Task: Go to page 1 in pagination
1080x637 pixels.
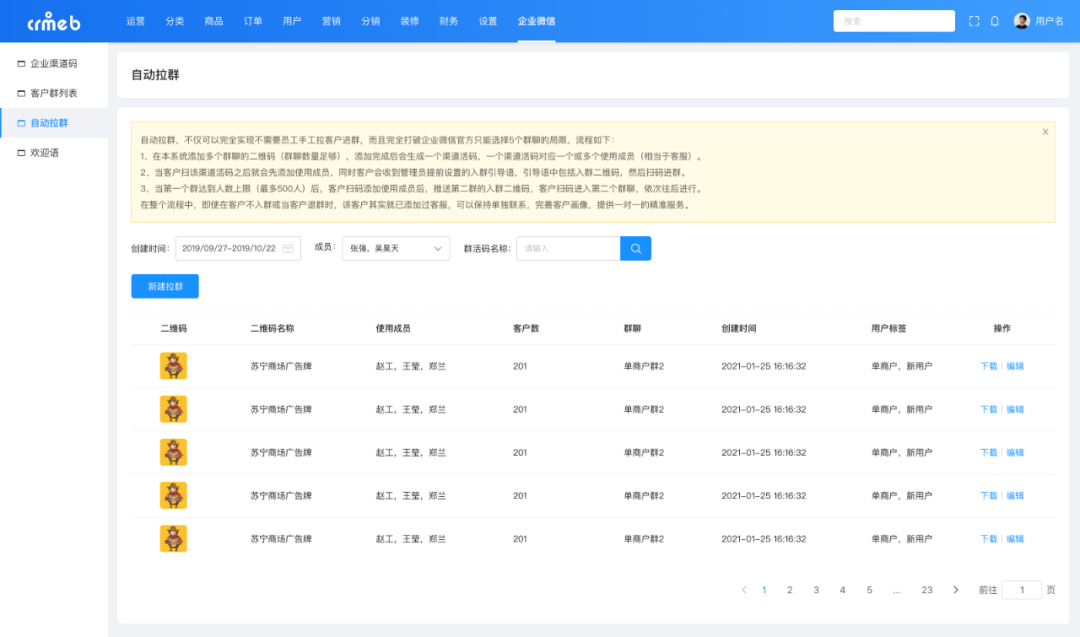Action: pos(764,589)
